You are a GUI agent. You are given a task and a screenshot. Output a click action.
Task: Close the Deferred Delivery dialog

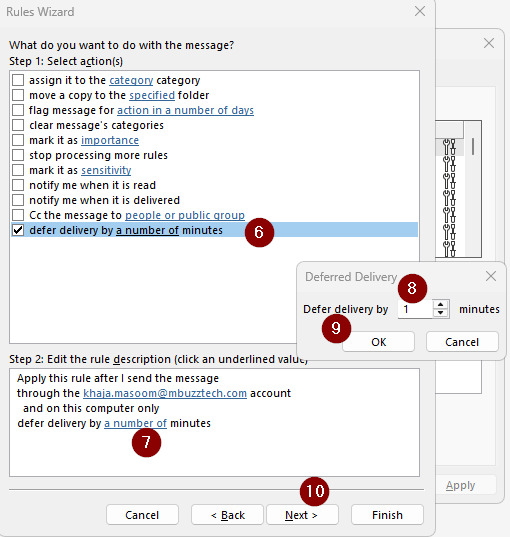(x=491, y=276)
